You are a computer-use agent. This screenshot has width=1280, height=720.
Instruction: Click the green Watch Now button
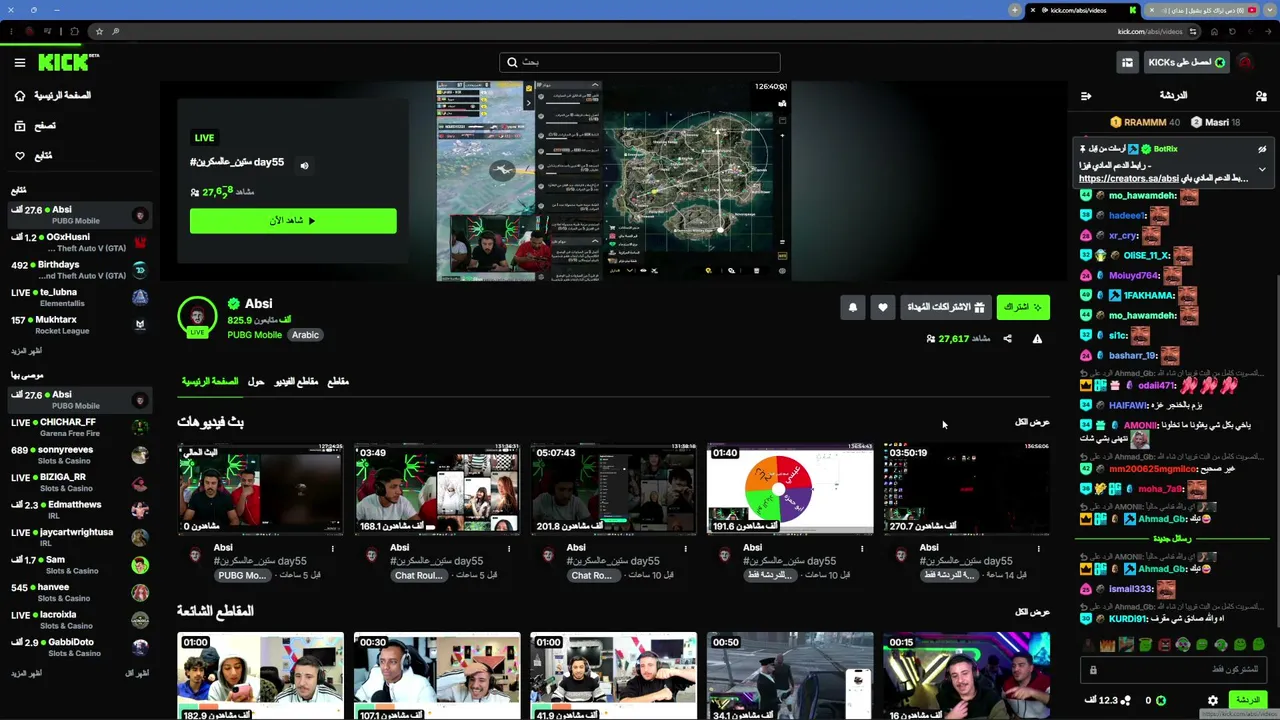(293, 221)
